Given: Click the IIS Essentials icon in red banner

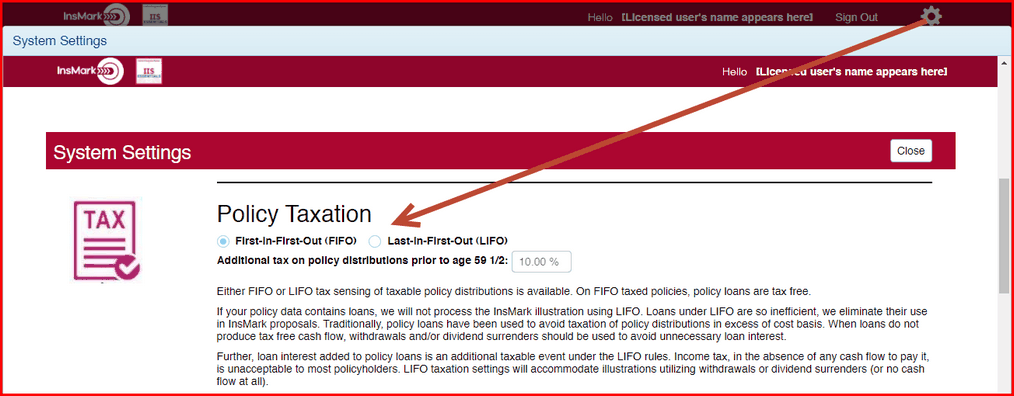Looking at the screenshot, I should [x=149, y=71].
